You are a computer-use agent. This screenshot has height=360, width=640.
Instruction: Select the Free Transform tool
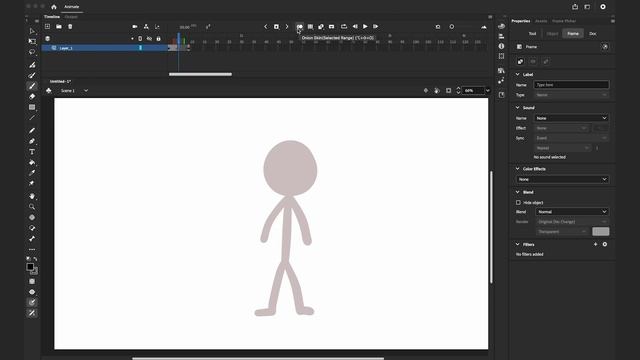(x=32, y=42)
